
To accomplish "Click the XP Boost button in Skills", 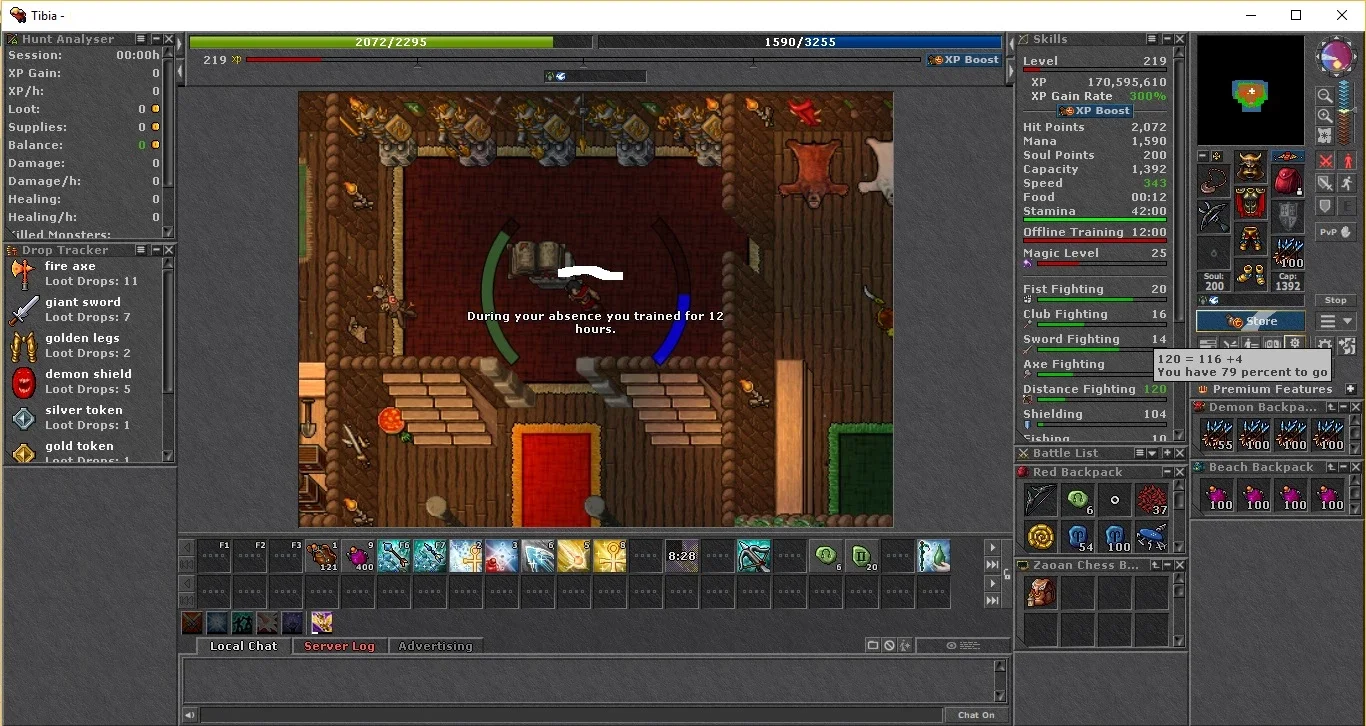I will point(1095,111).
